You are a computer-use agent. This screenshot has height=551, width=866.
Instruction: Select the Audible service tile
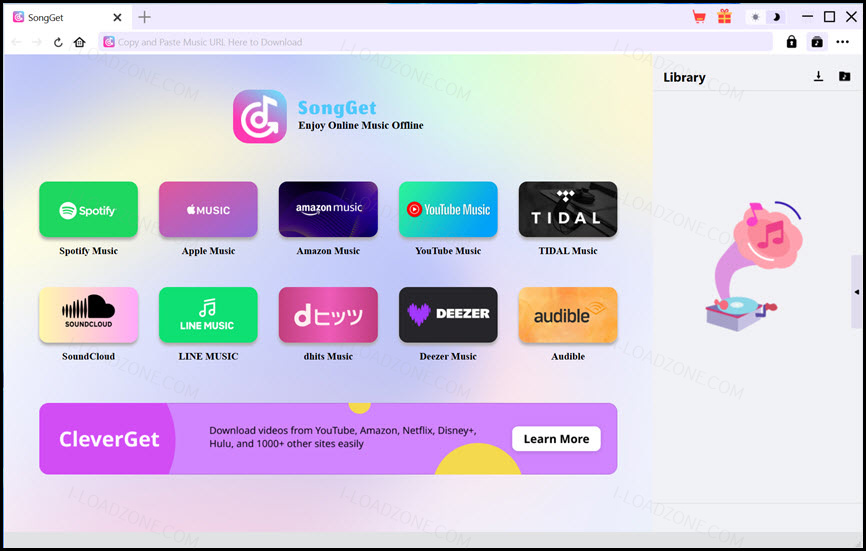(x=568, y=315)
